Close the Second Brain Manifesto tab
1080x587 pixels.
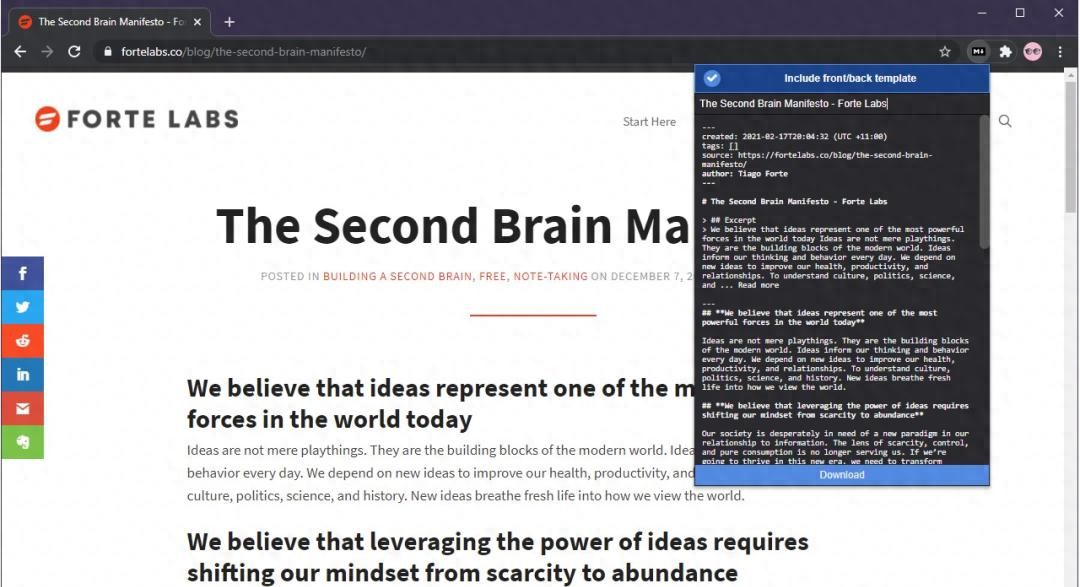tap(198, 22)
